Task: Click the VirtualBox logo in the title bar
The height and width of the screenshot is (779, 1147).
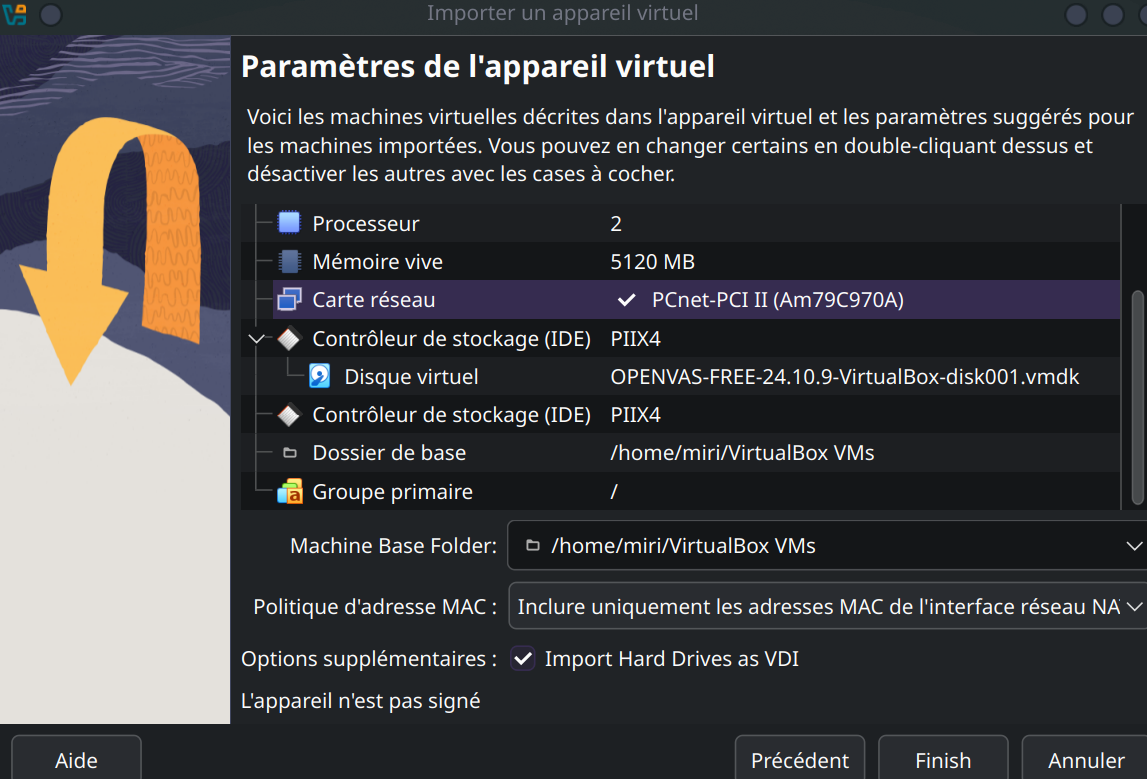Action: (14, 15)
